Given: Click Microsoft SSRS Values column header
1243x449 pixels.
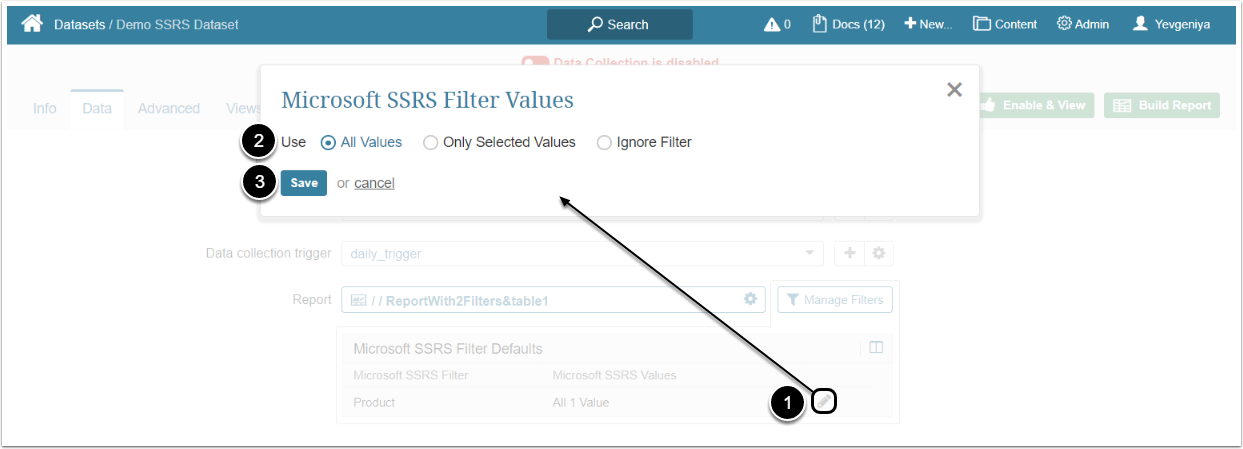Looking at the screenshot, I should point(614,375).
